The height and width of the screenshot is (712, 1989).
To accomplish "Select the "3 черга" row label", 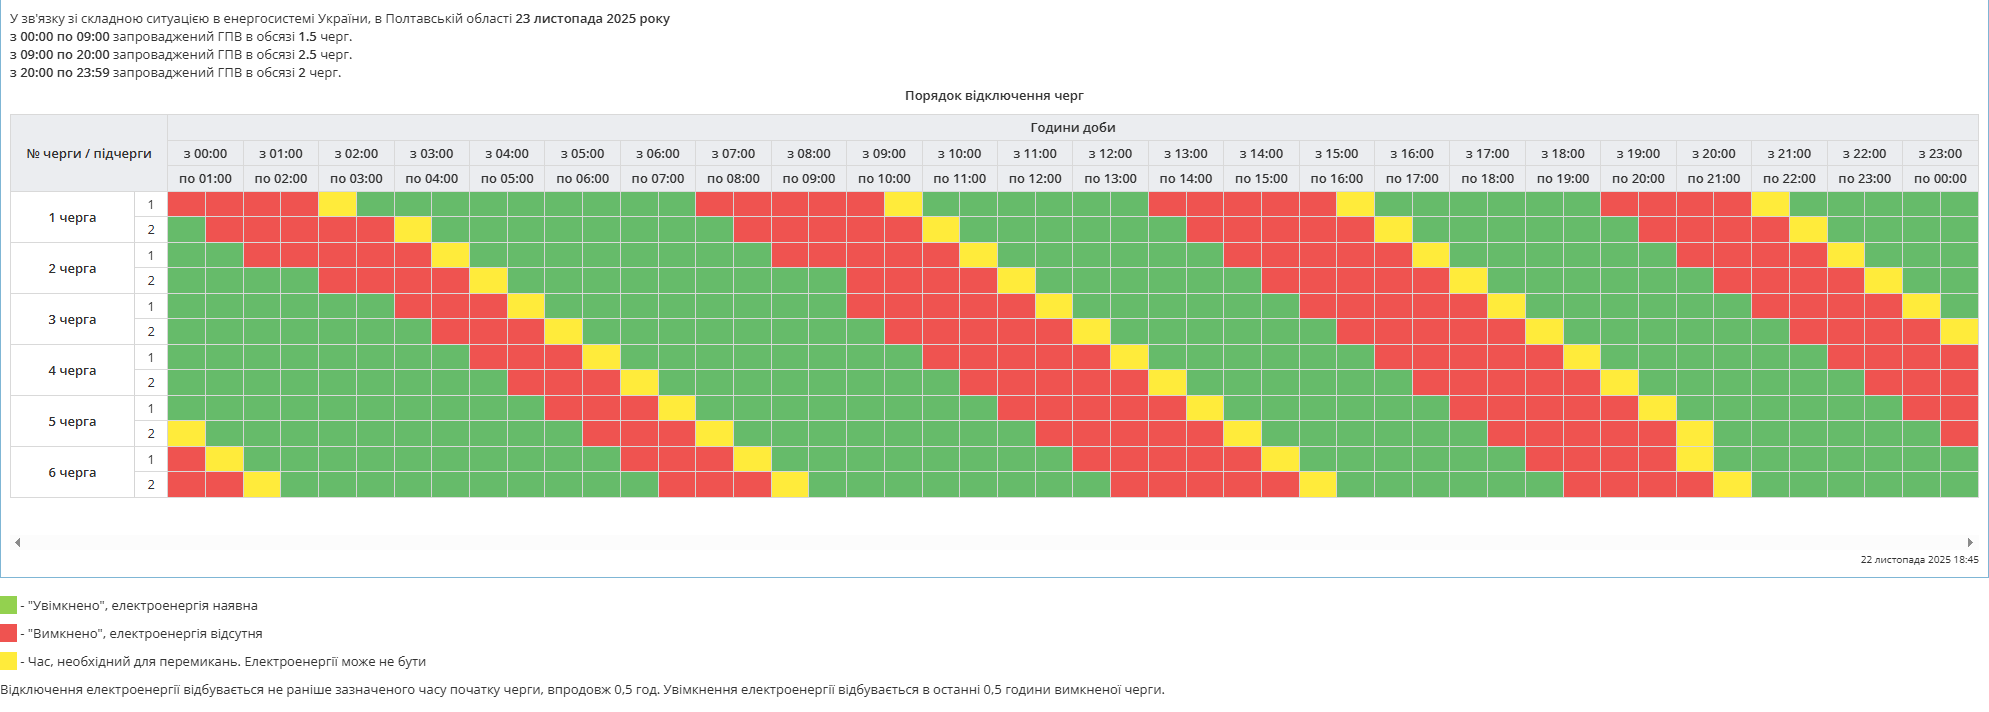I will pyautogui.click(x=72, y=319).
